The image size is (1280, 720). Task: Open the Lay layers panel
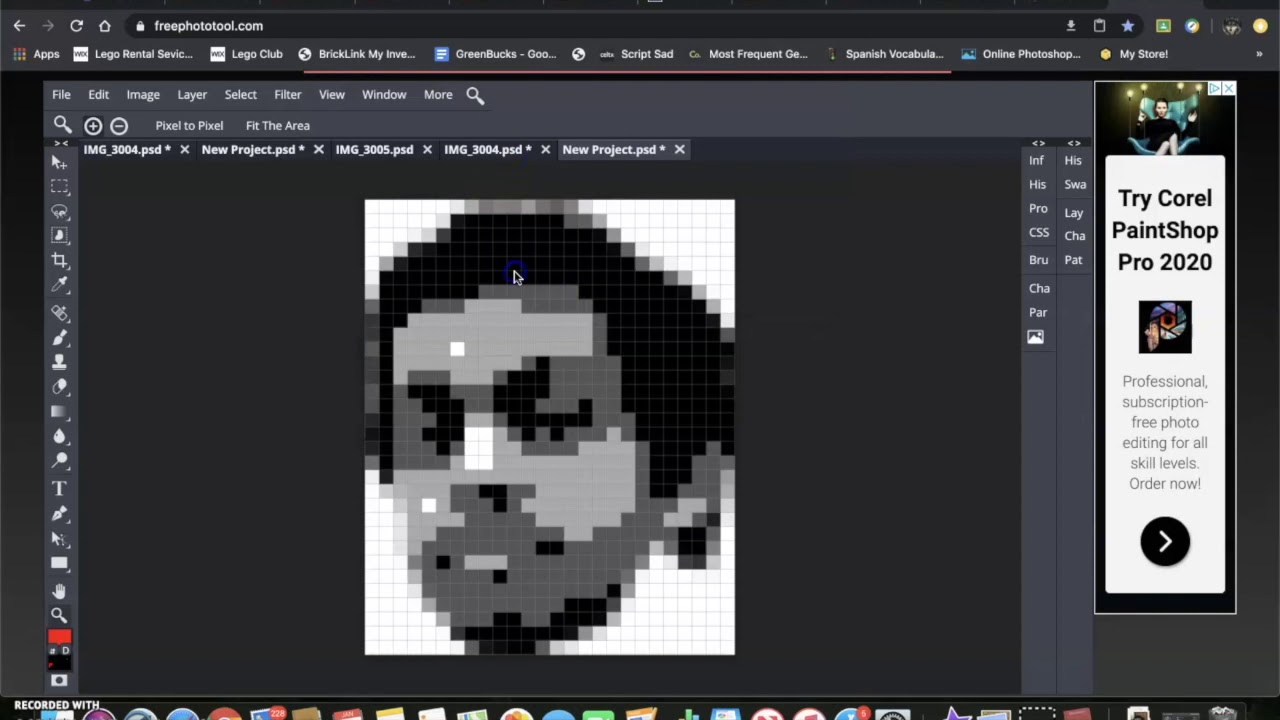point(1074,212)
